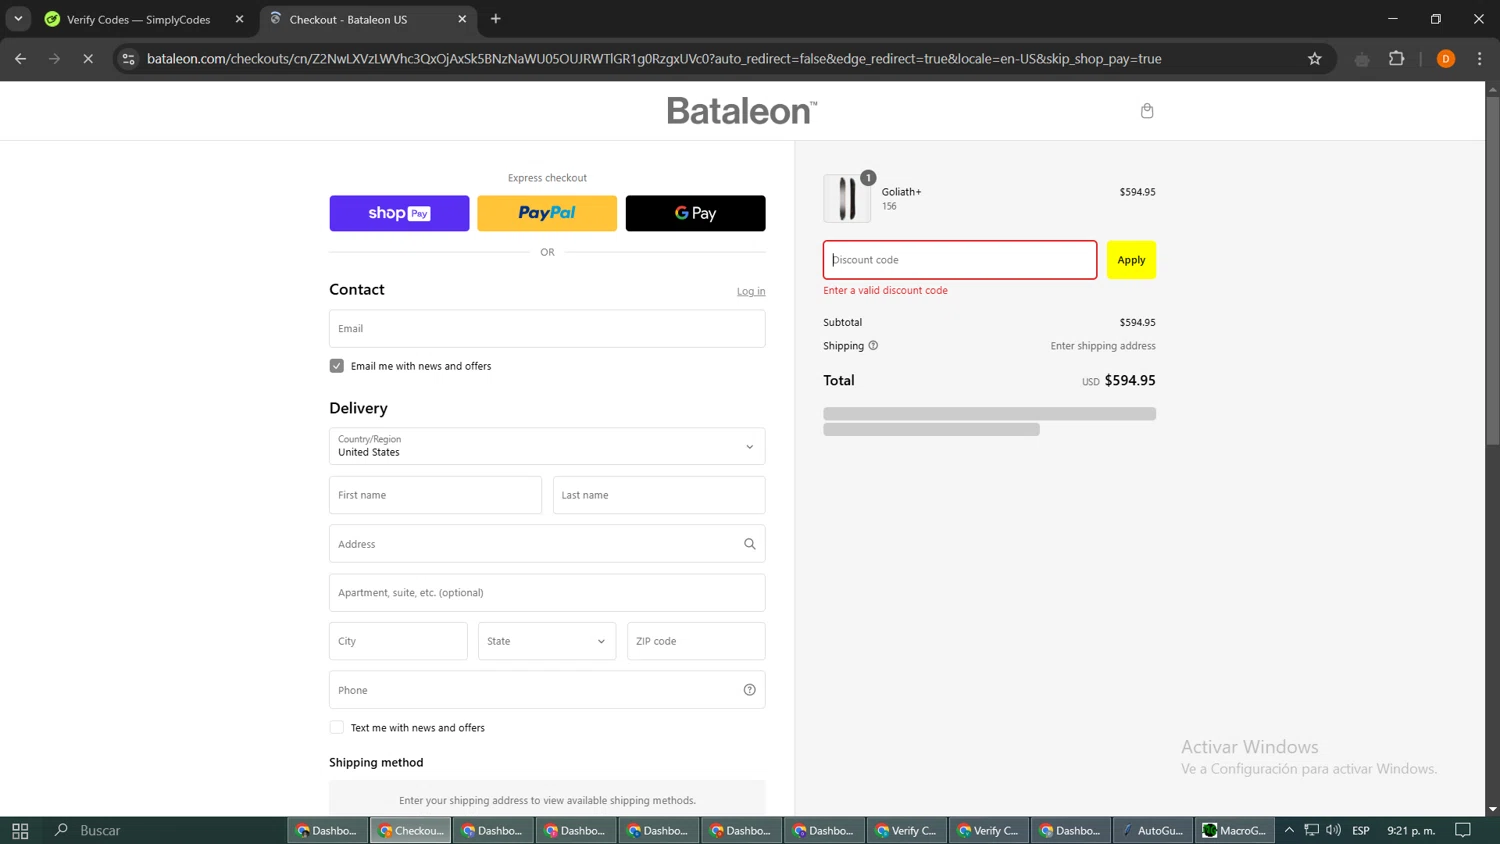Open a new browser tab
The height and width of the screenshot is (844, 1500).
(x=496, y=19)
